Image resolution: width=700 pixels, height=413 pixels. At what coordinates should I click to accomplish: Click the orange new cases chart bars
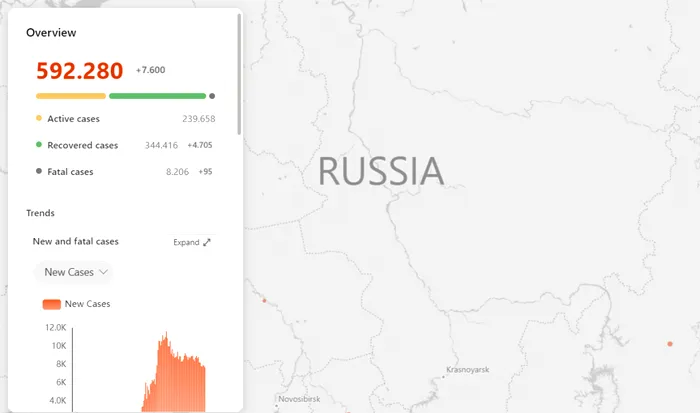tap(179, 380)
